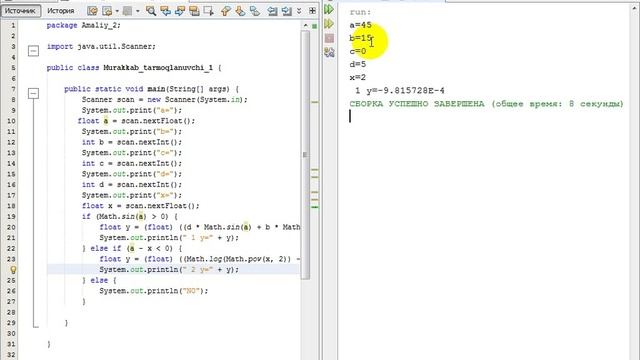Click 'float a = scan.nextFloat();' line
The height and width of the screenshot is (360, 640).
coord(136,121)
